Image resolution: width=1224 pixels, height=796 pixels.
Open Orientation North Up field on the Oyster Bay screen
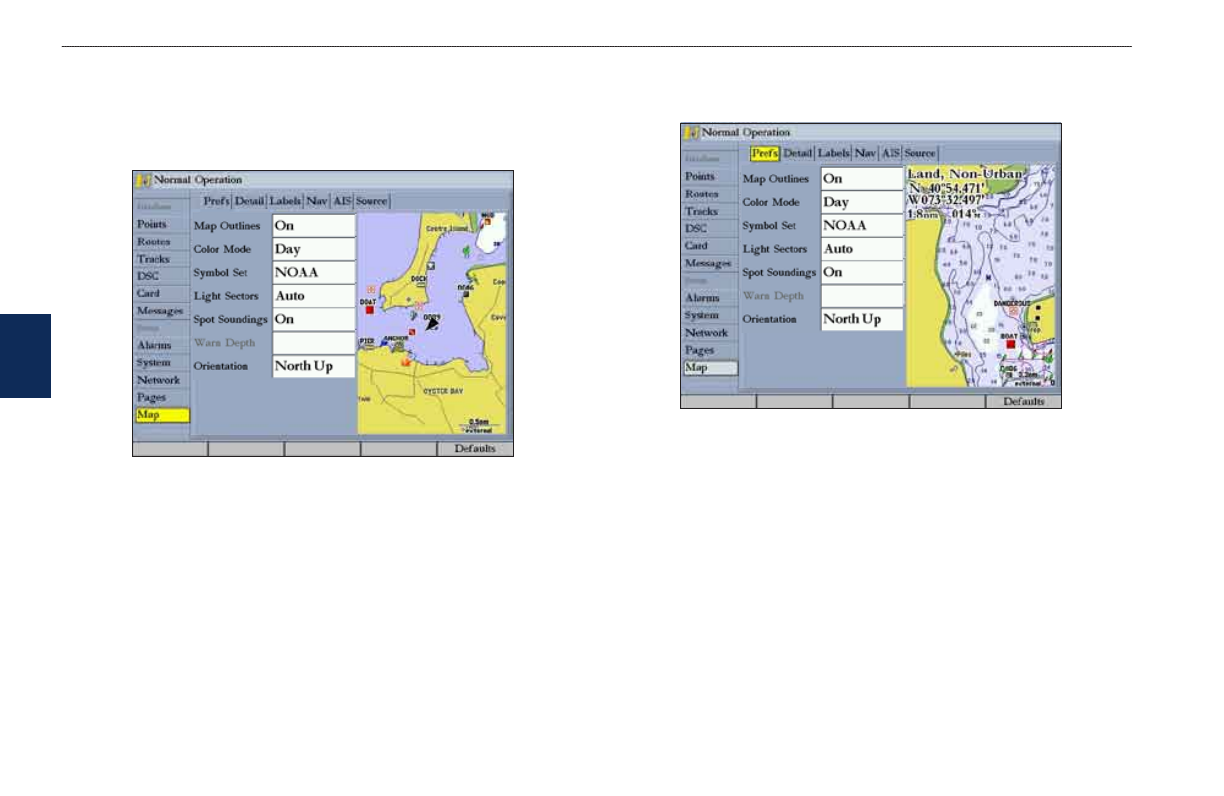tap(314, 366)
